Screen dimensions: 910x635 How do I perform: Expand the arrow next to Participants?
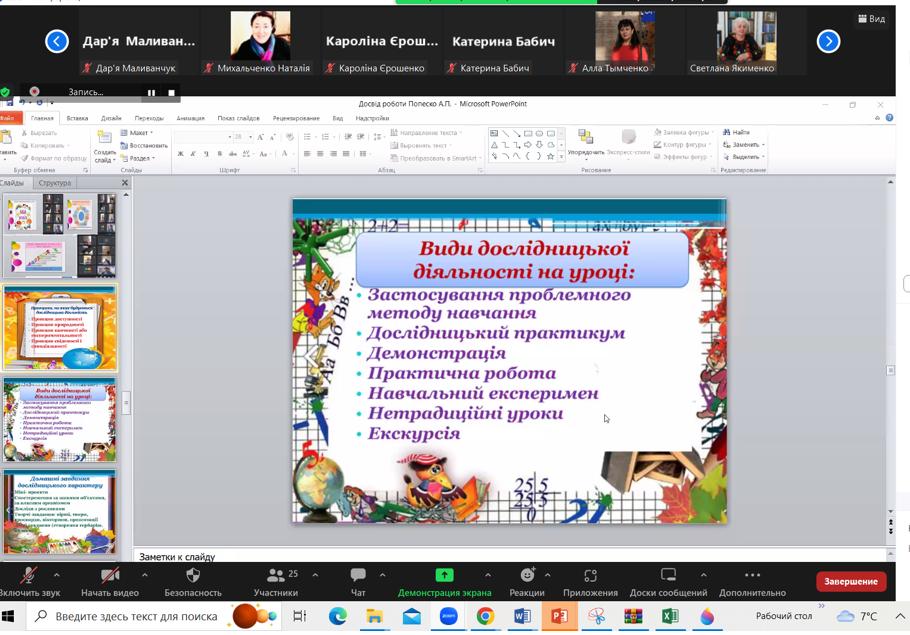click(x=315, y=575)
